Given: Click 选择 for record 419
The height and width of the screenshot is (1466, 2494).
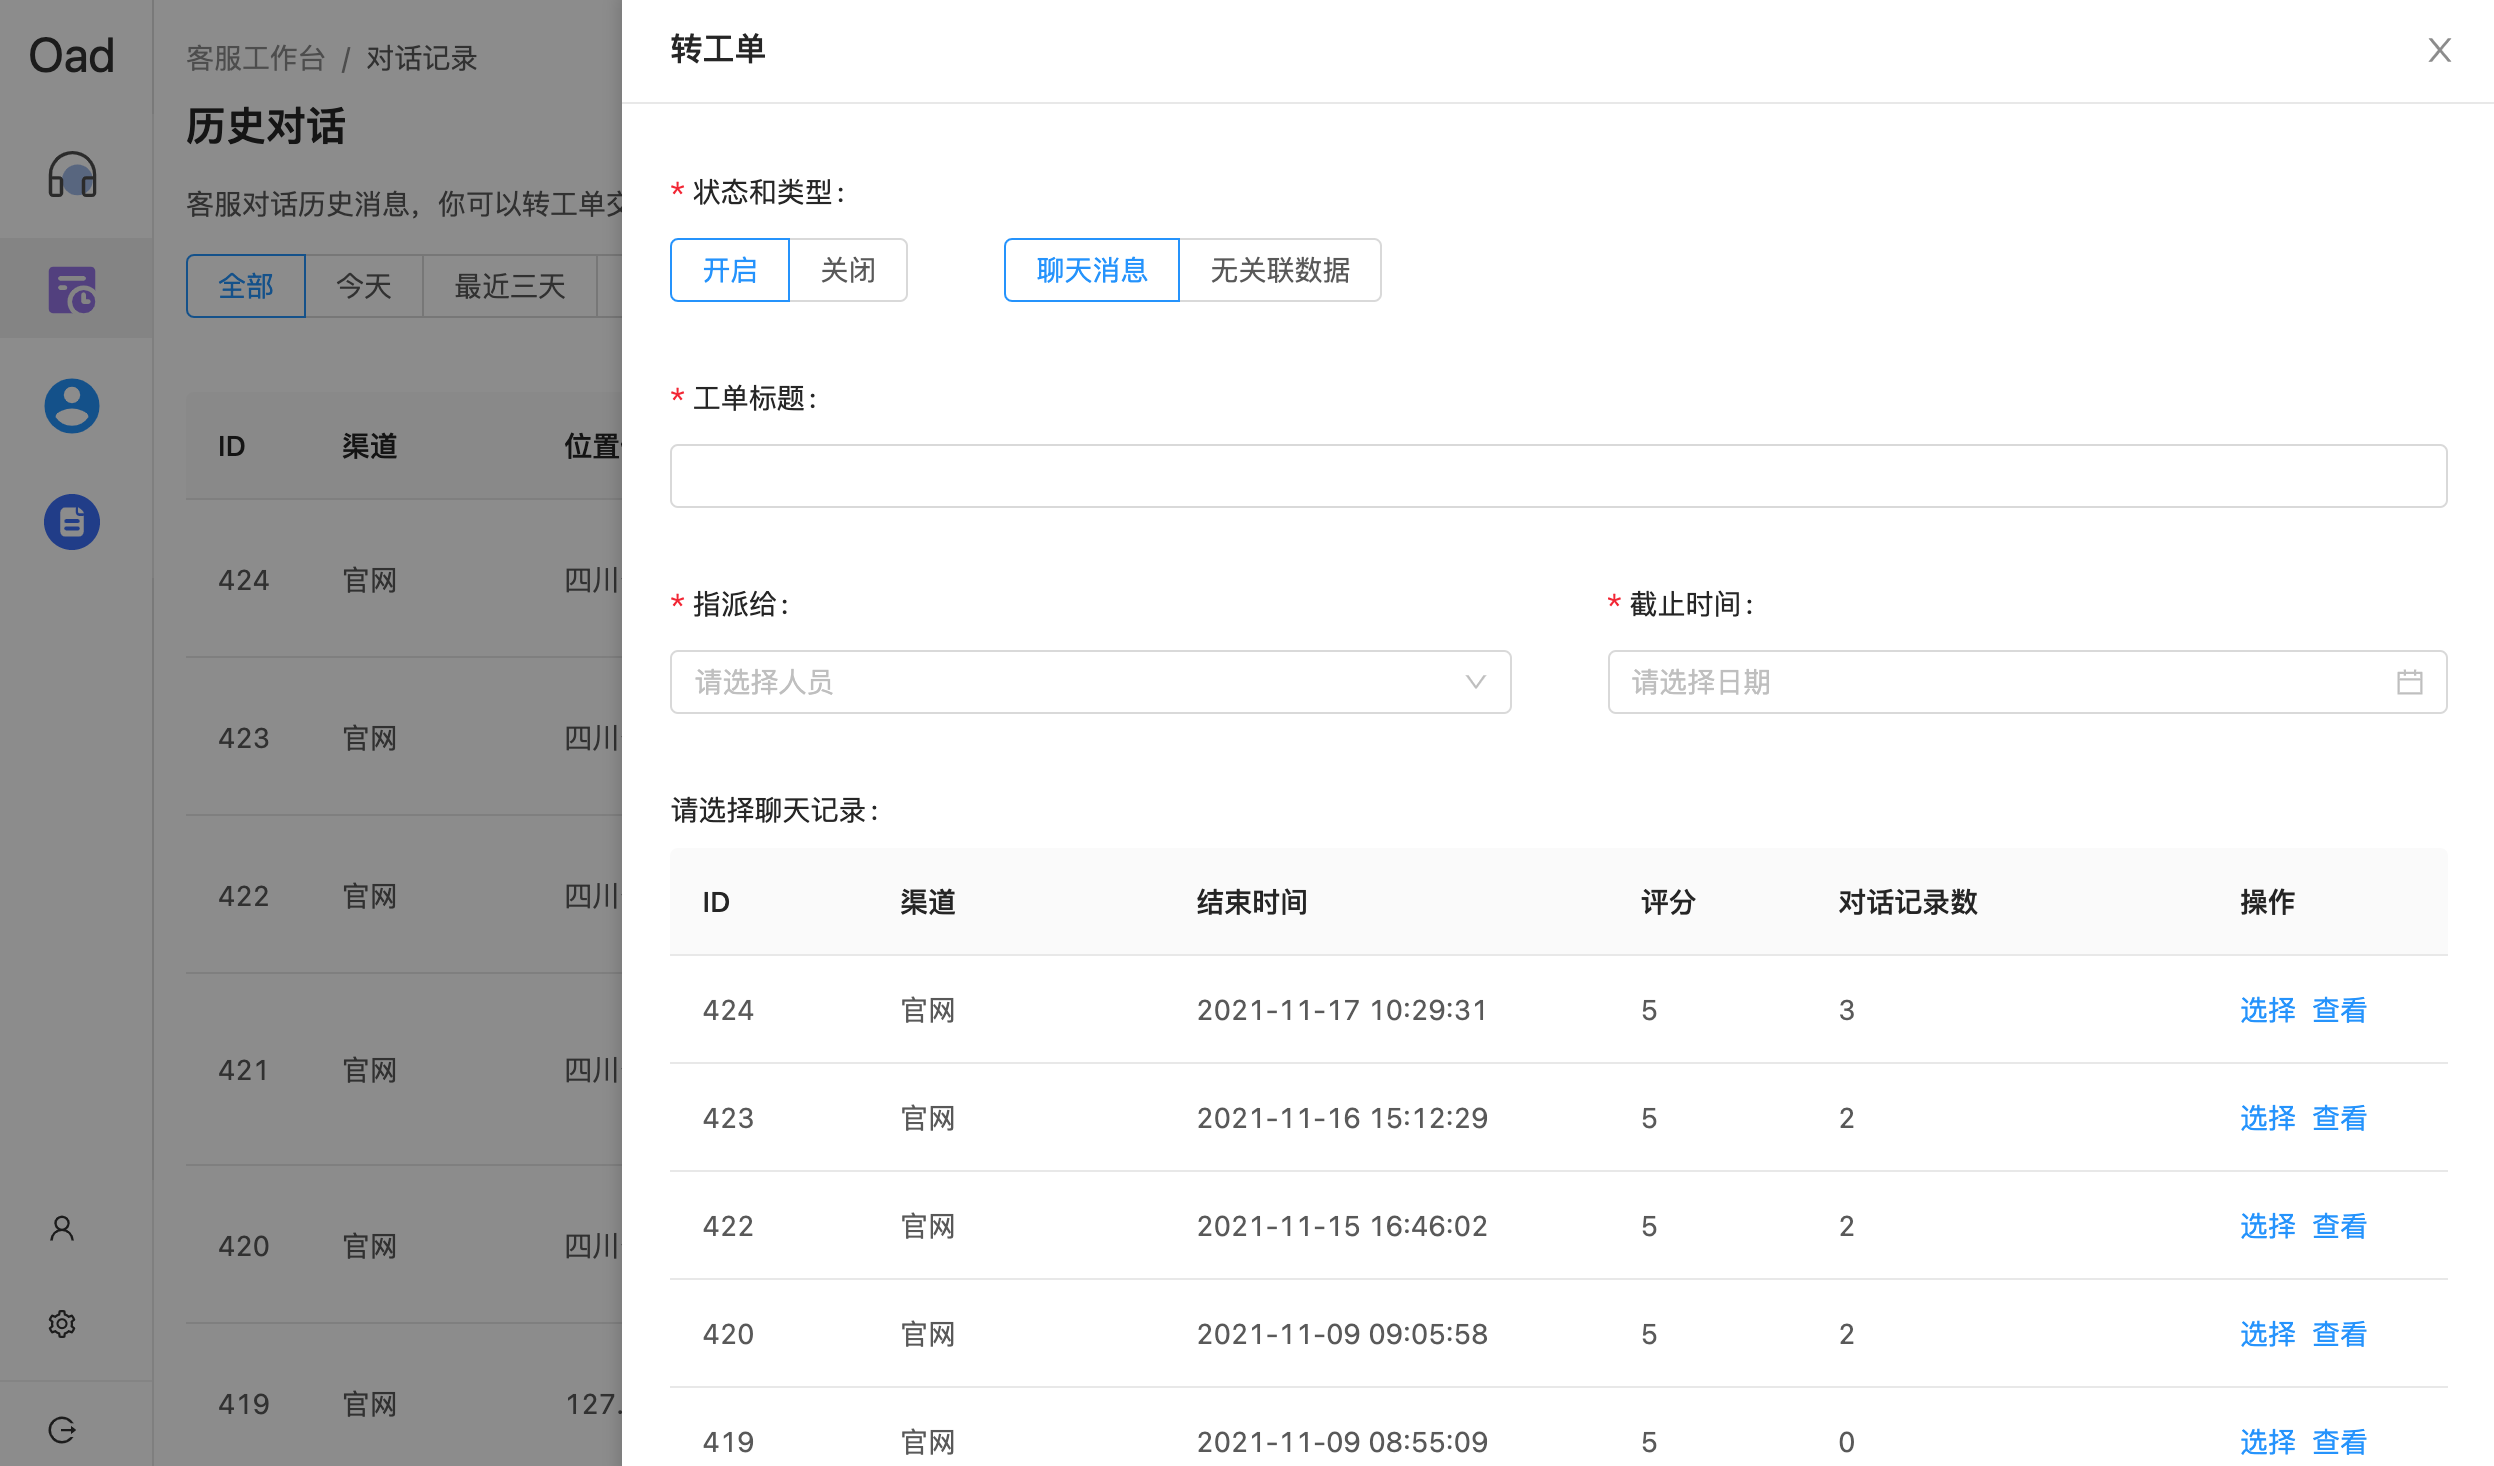Looking at the screenshot, I should (2267, 1442).
